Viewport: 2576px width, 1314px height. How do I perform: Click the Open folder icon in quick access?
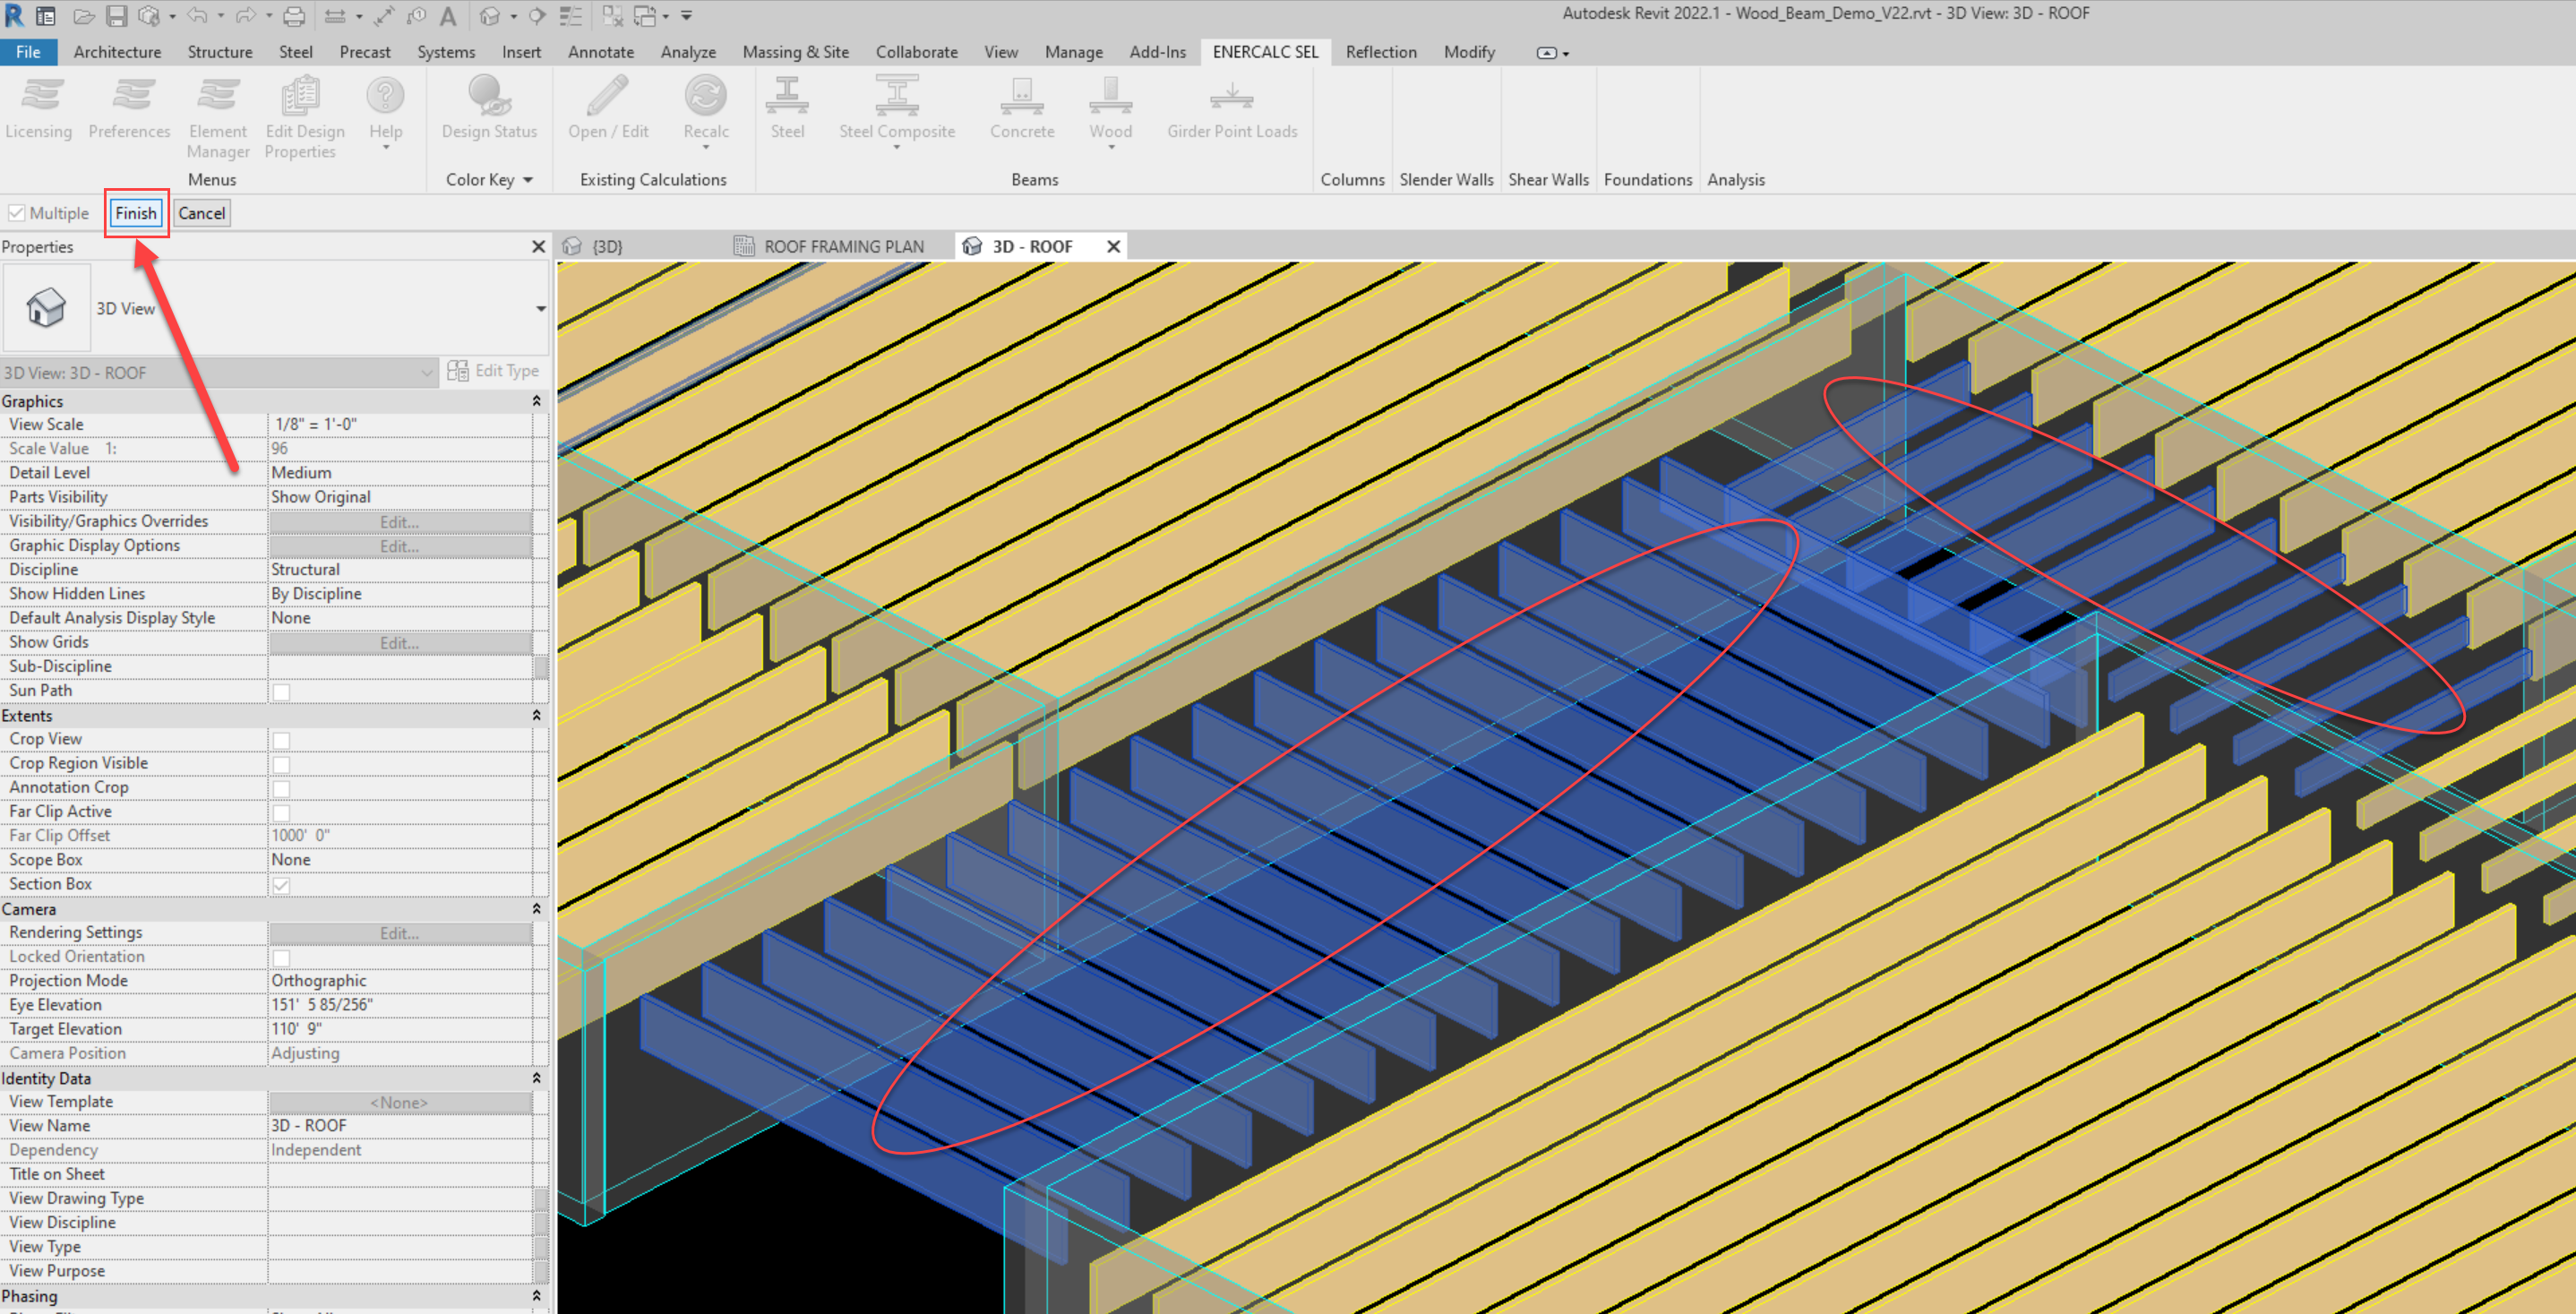tap(84, 15)
